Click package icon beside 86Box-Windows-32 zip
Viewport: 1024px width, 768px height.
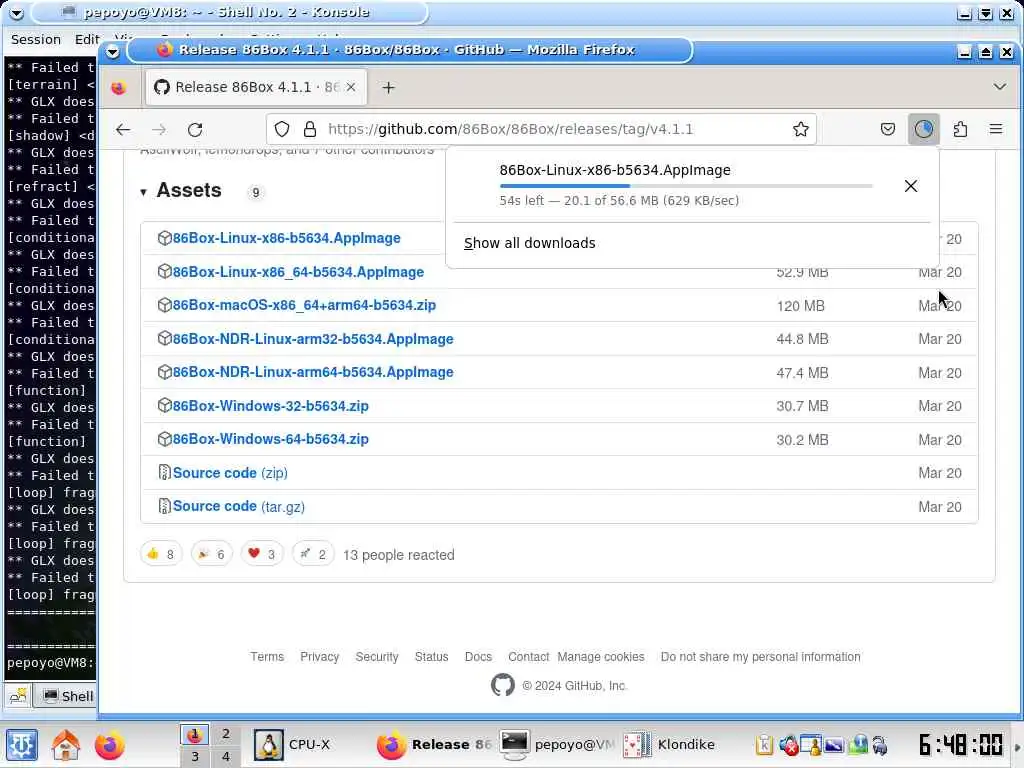pos(165,405)
